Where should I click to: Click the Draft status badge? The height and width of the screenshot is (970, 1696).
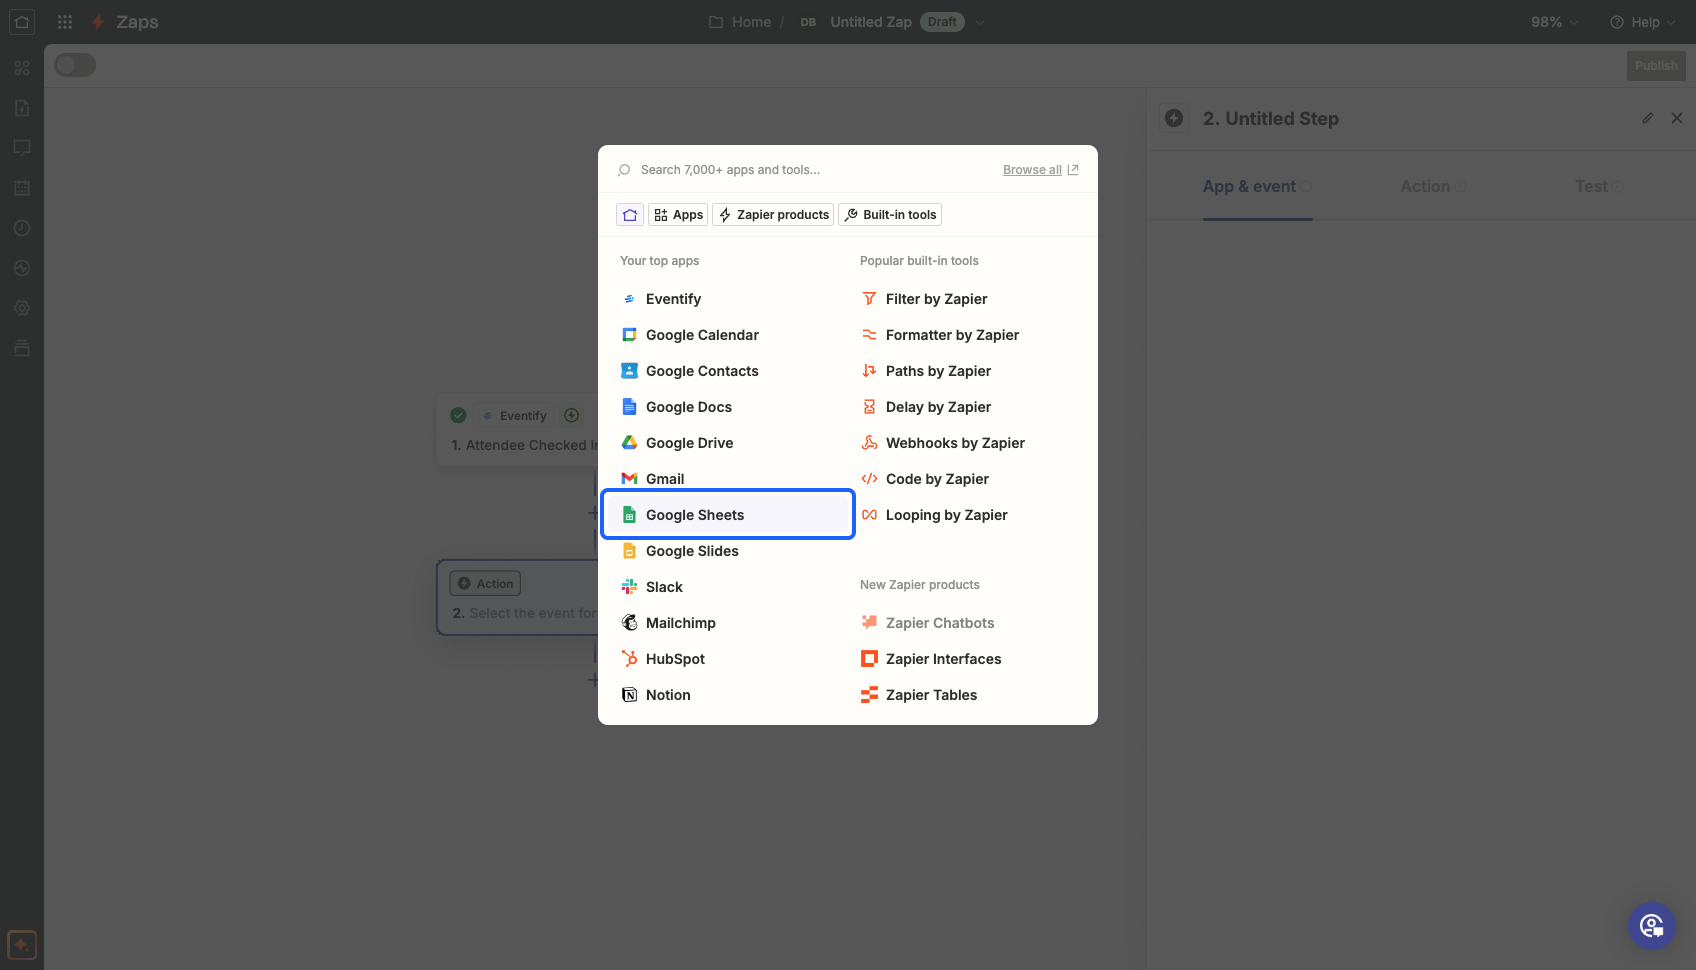(x=942, y=22)
